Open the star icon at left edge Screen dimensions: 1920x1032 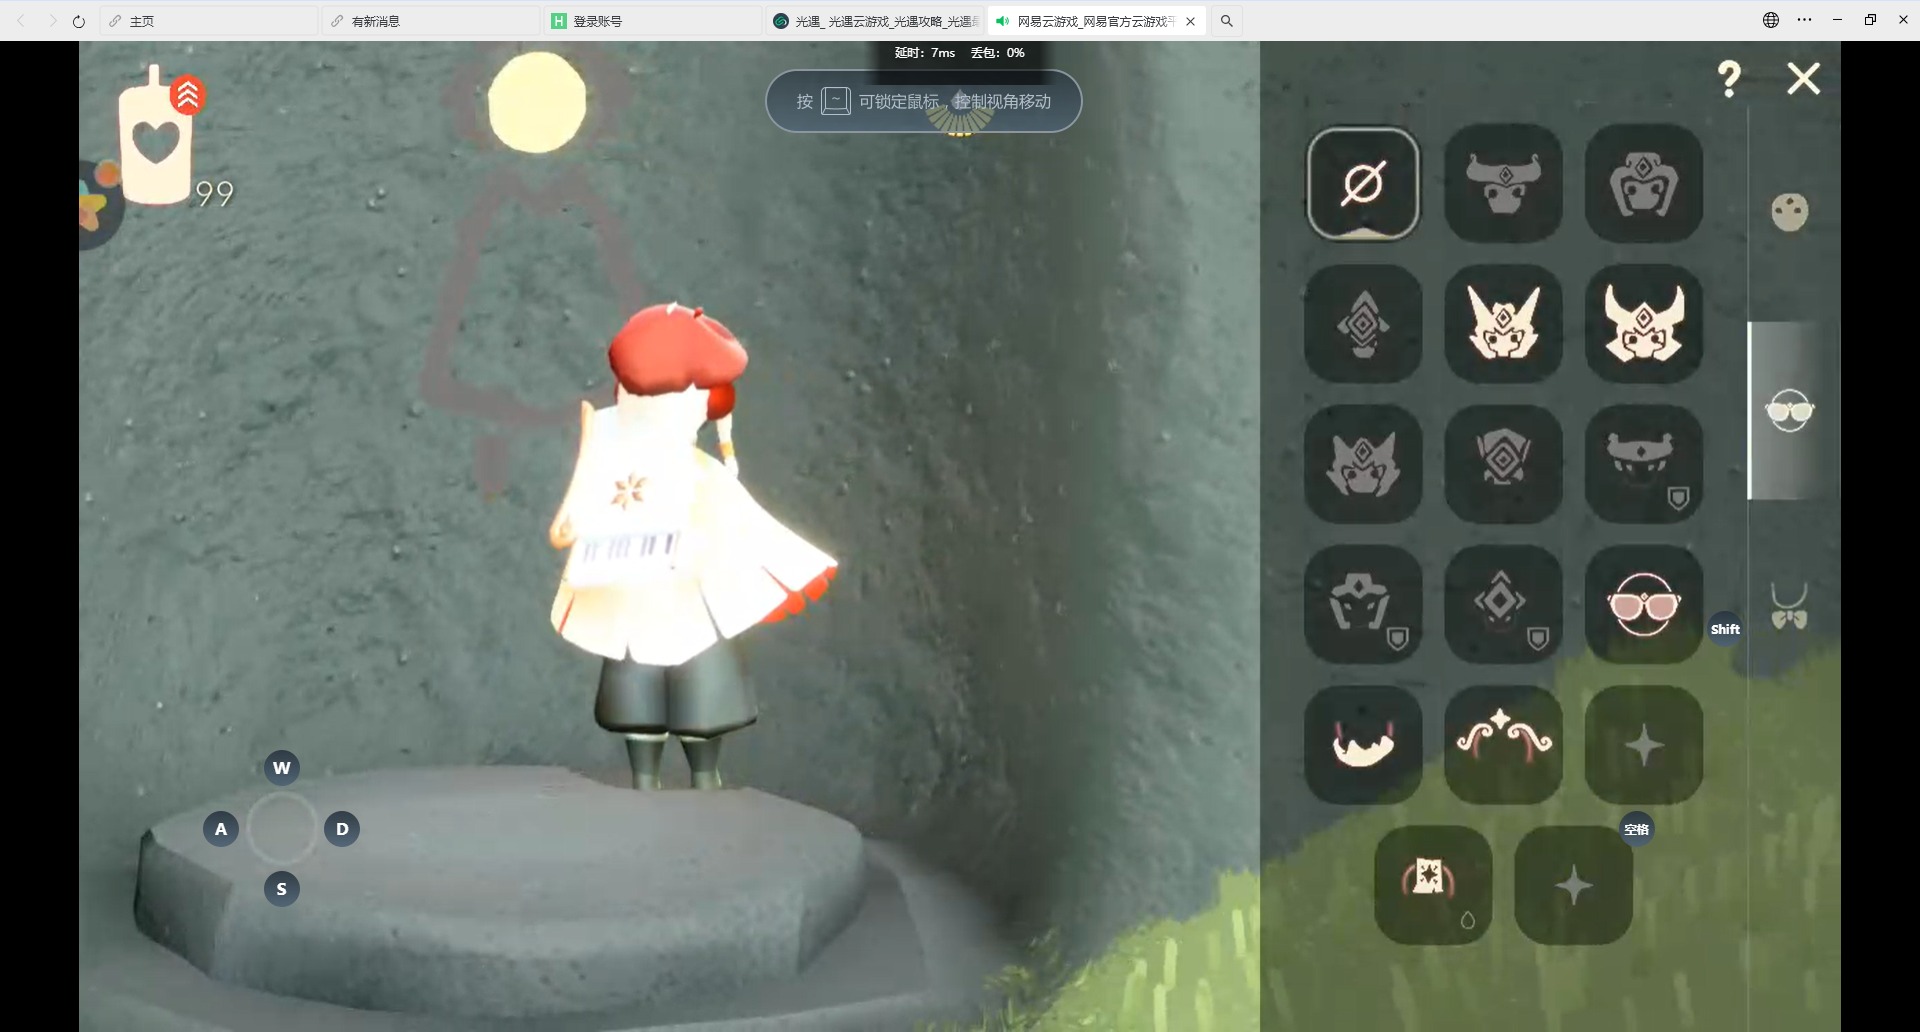(x=98, y=204)
